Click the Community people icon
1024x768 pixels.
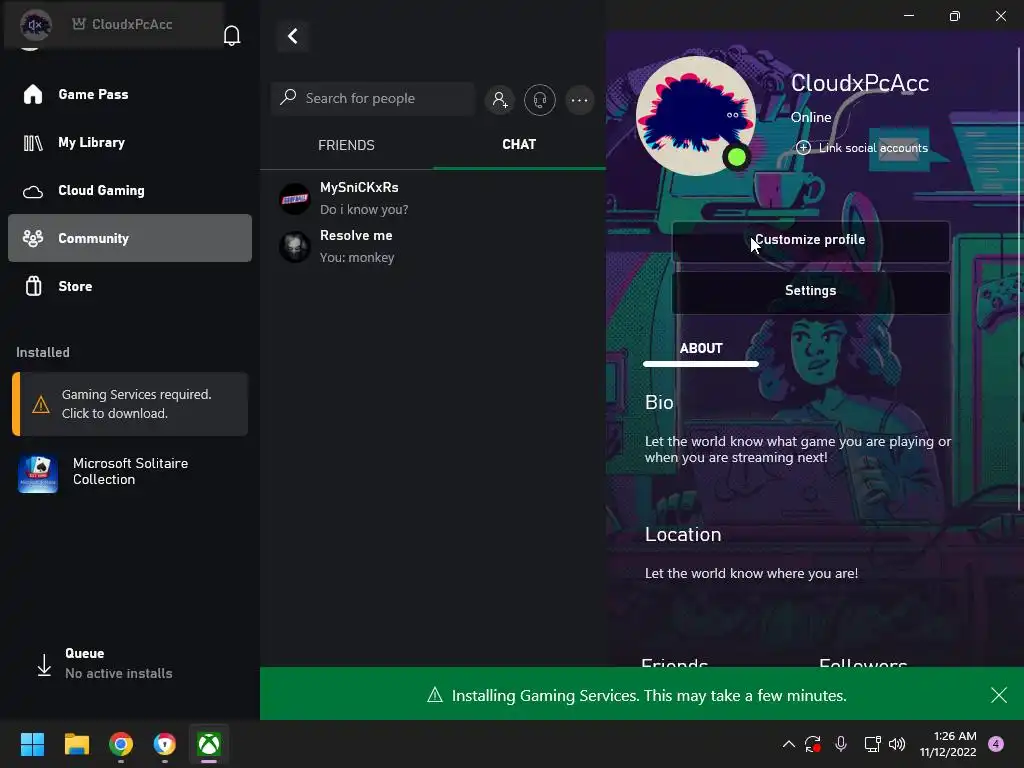33,238
